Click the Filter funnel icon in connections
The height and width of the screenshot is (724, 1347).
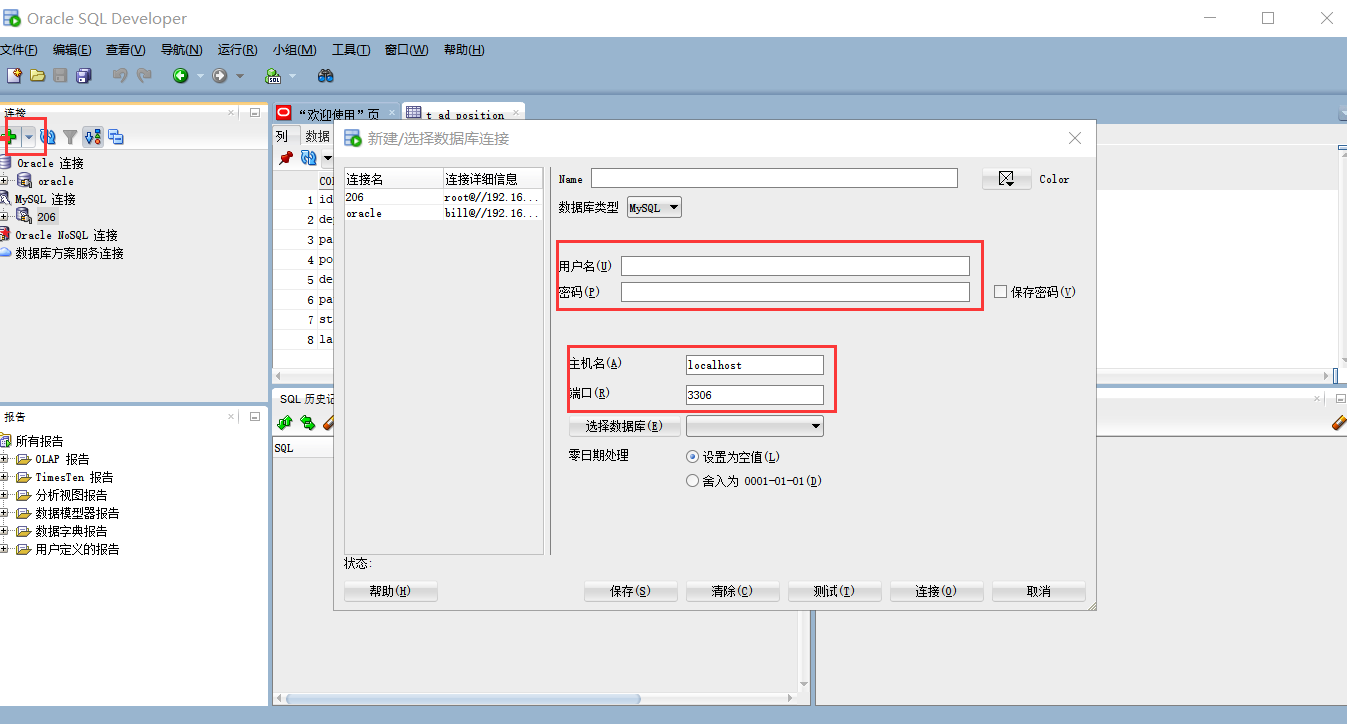pos(70,137)
